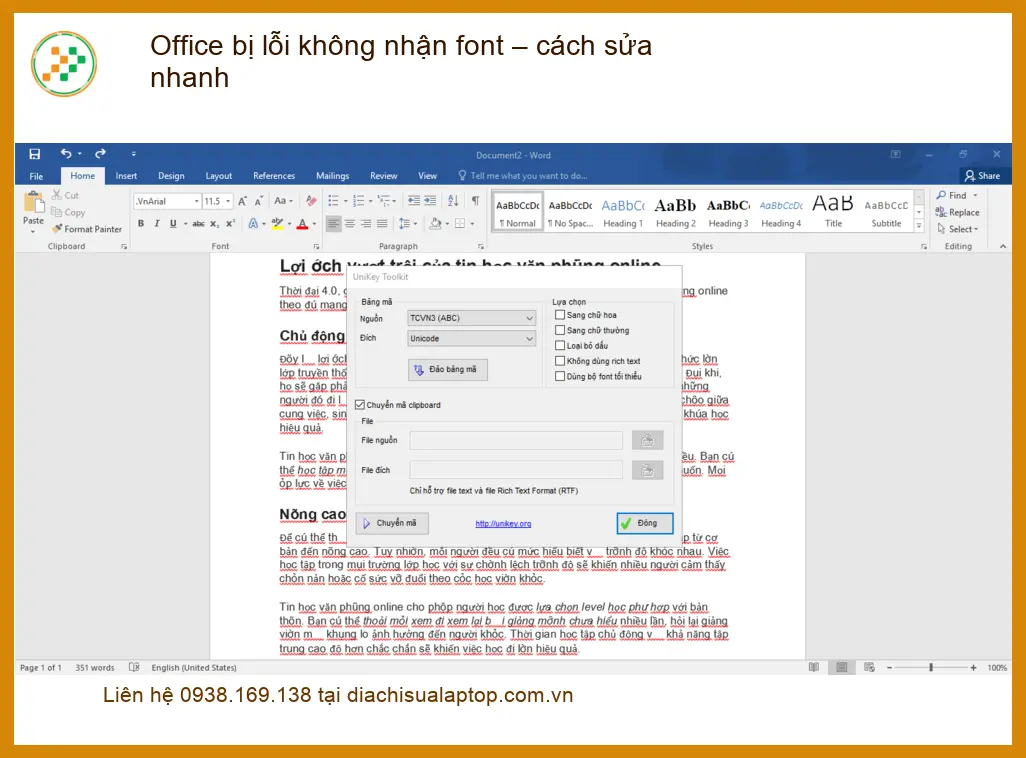Click the 'Chuyển mã' button

pyautogui.click(x=392, y=523)
